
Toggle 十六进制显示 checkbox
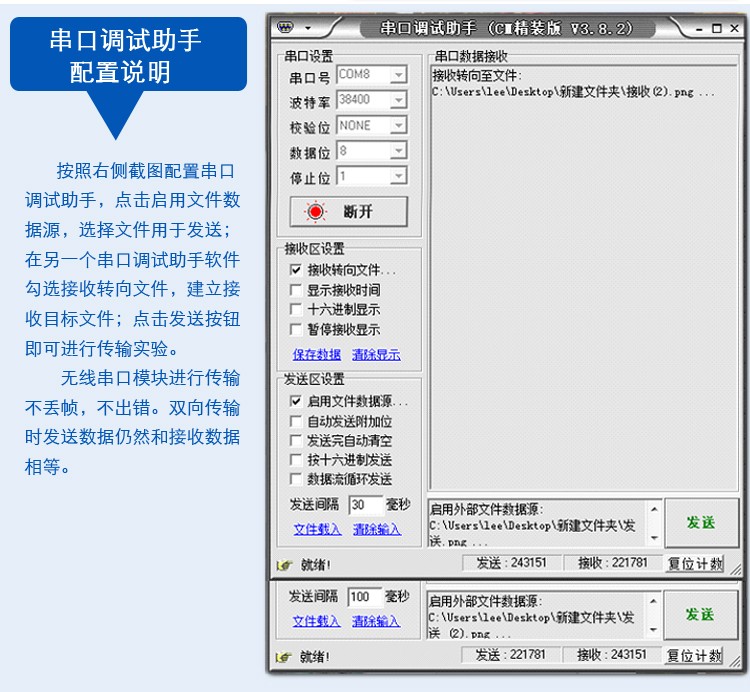pos(296,310)
